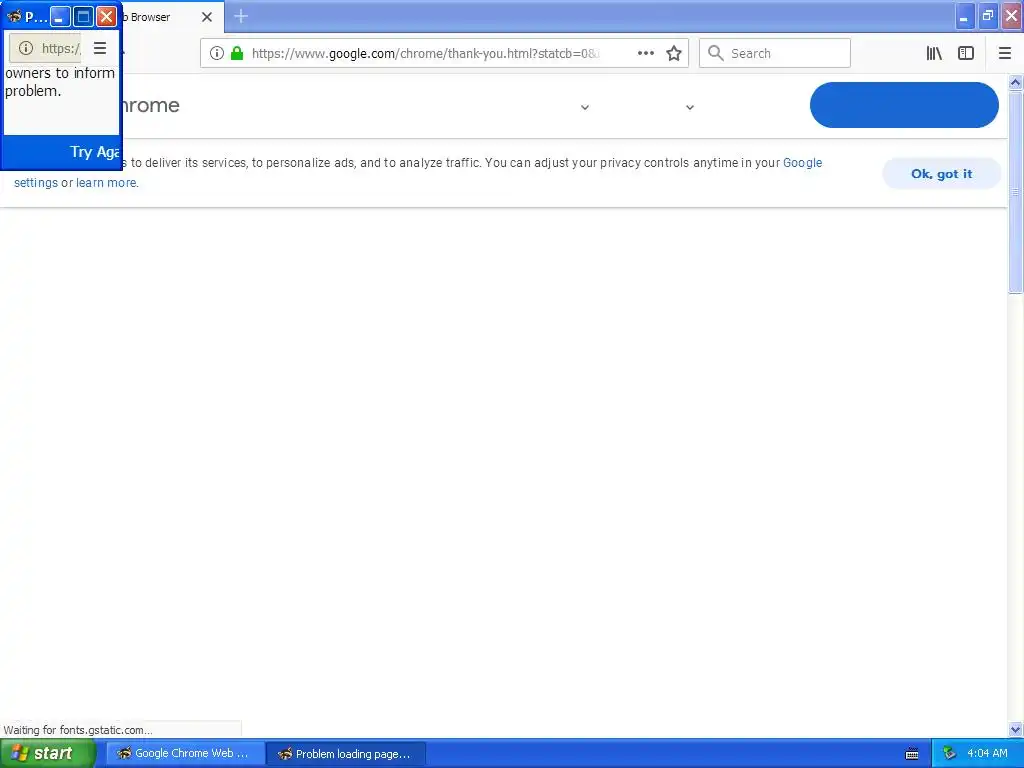
Task: Expand the second chevron dropdown in Chrome header
Action: (690, 107)
